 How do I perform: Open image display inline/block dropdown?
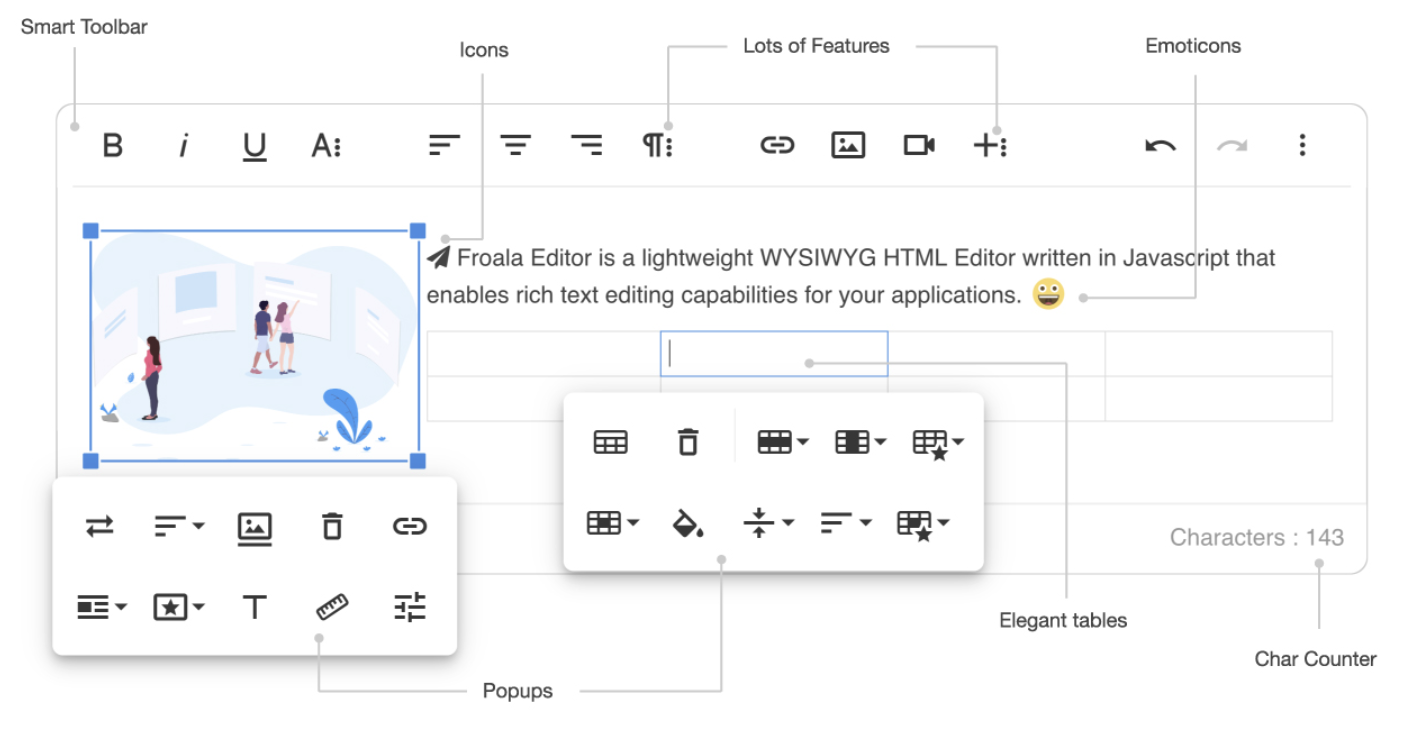click(102, 607)
